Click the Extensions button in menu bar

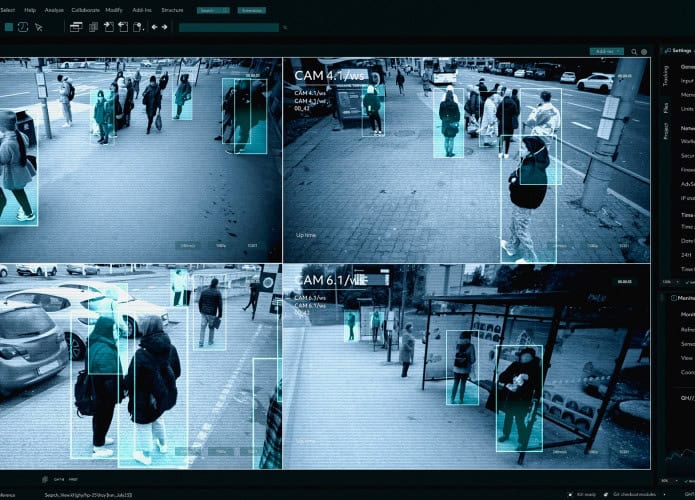(x=252, y=10)
